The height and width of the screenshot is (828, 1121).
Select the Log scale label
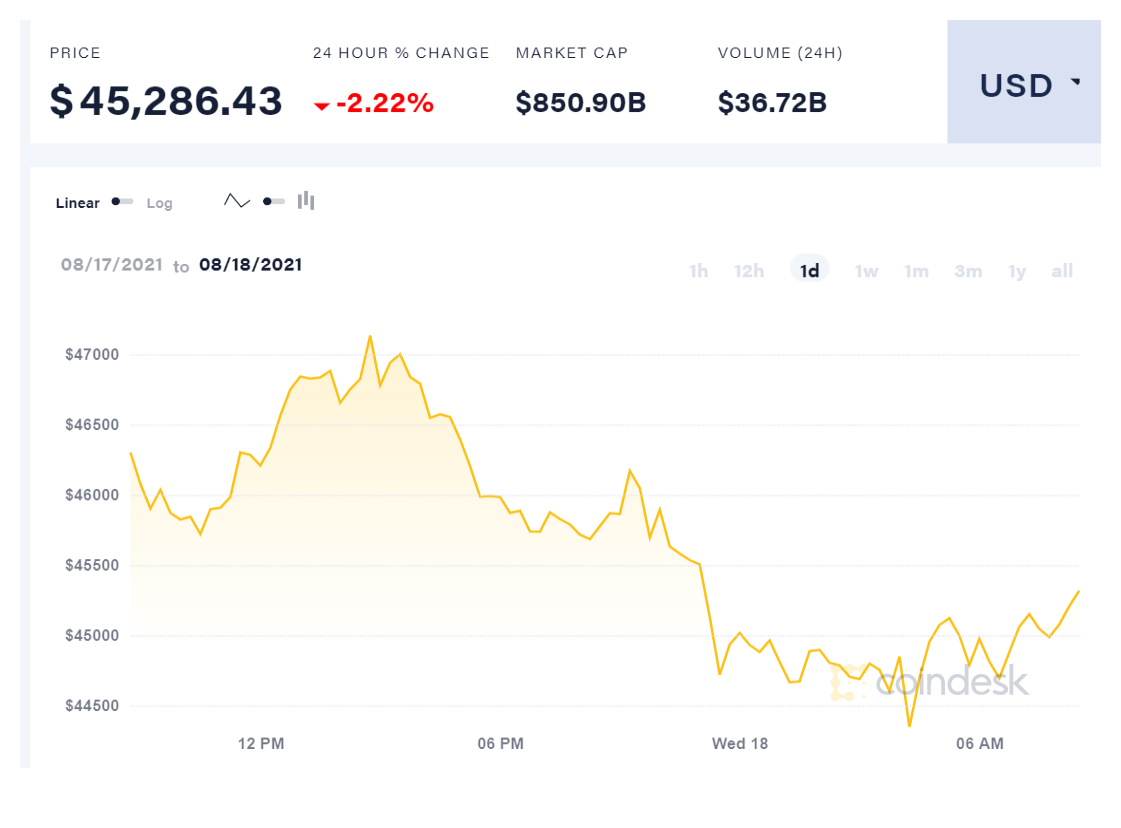pos(160,203)
